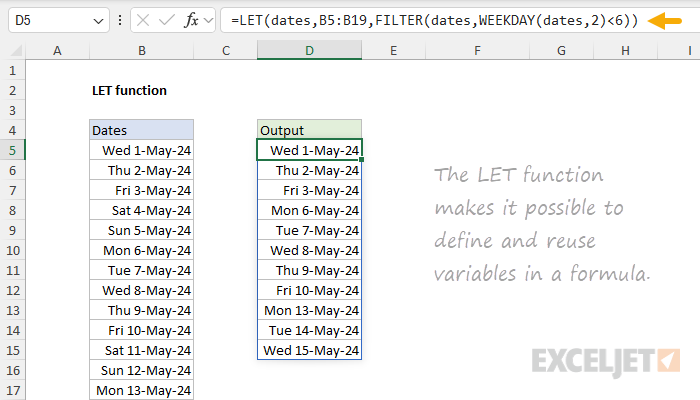Click 'Thu 2-May-24' in Output column
This screenshot has height=400, width=700.
click(x=309, y=170)
